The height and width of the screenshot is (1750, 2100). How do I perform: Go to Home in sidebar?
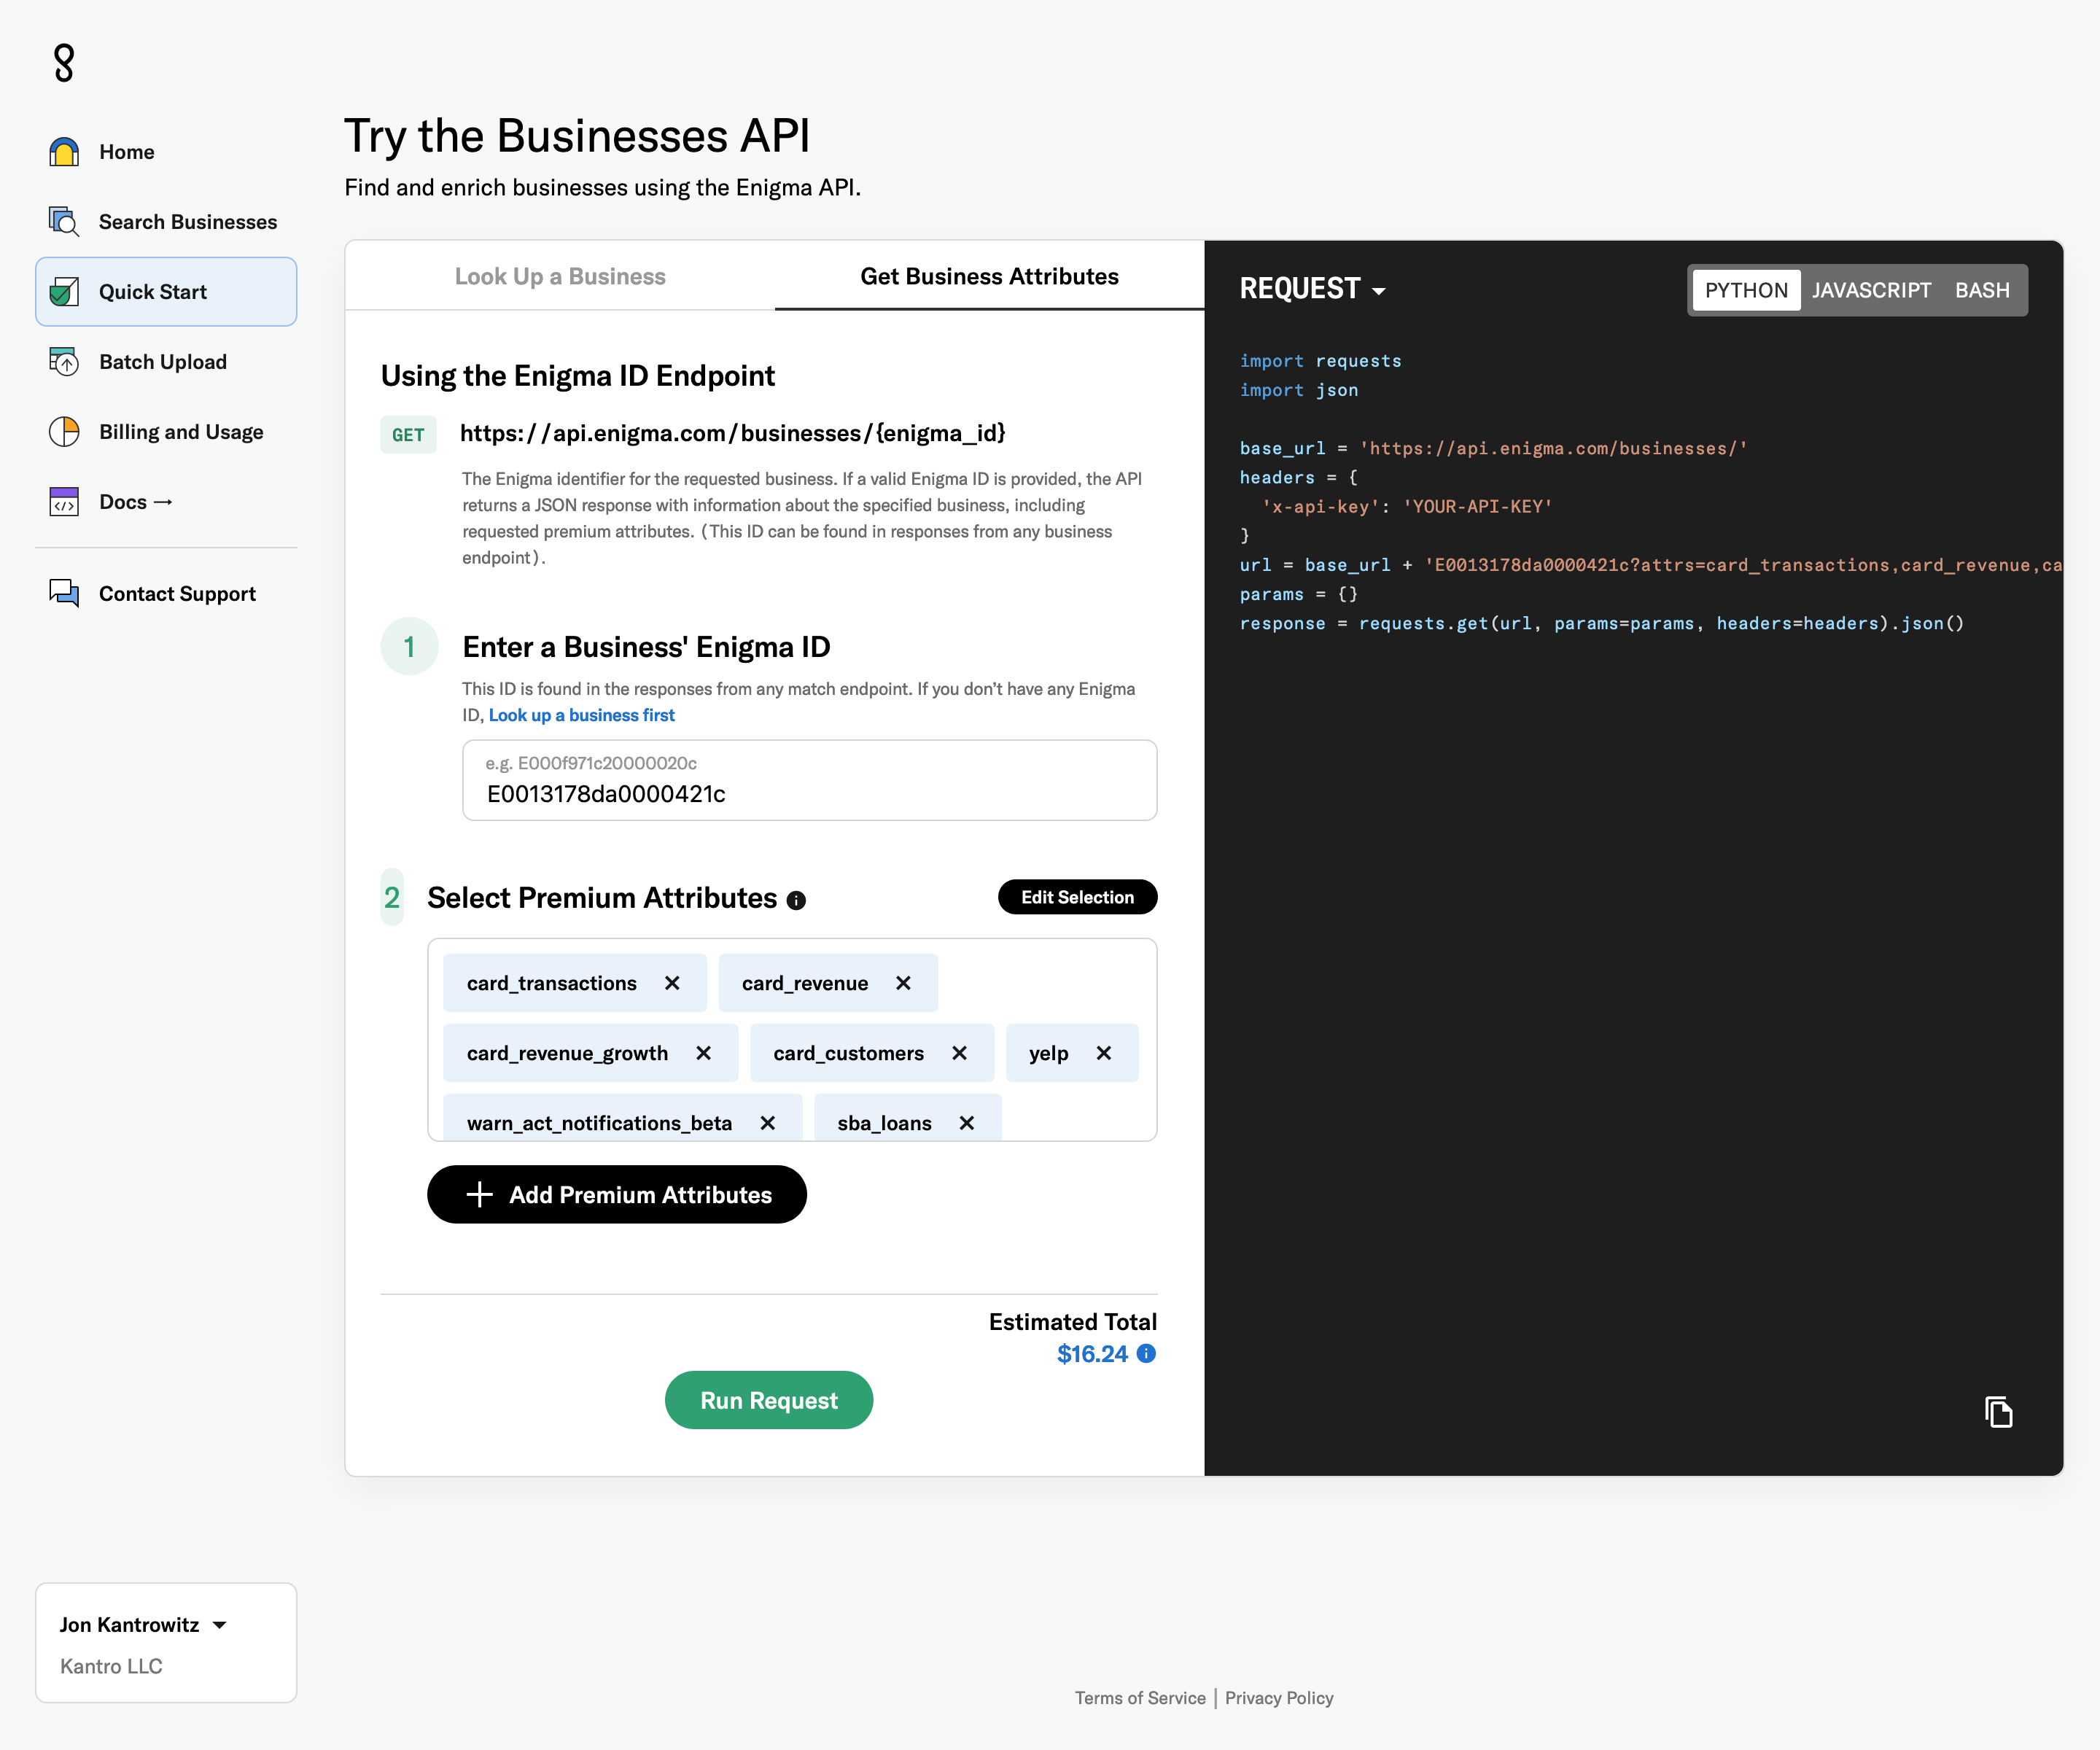(x=166, y=152)
